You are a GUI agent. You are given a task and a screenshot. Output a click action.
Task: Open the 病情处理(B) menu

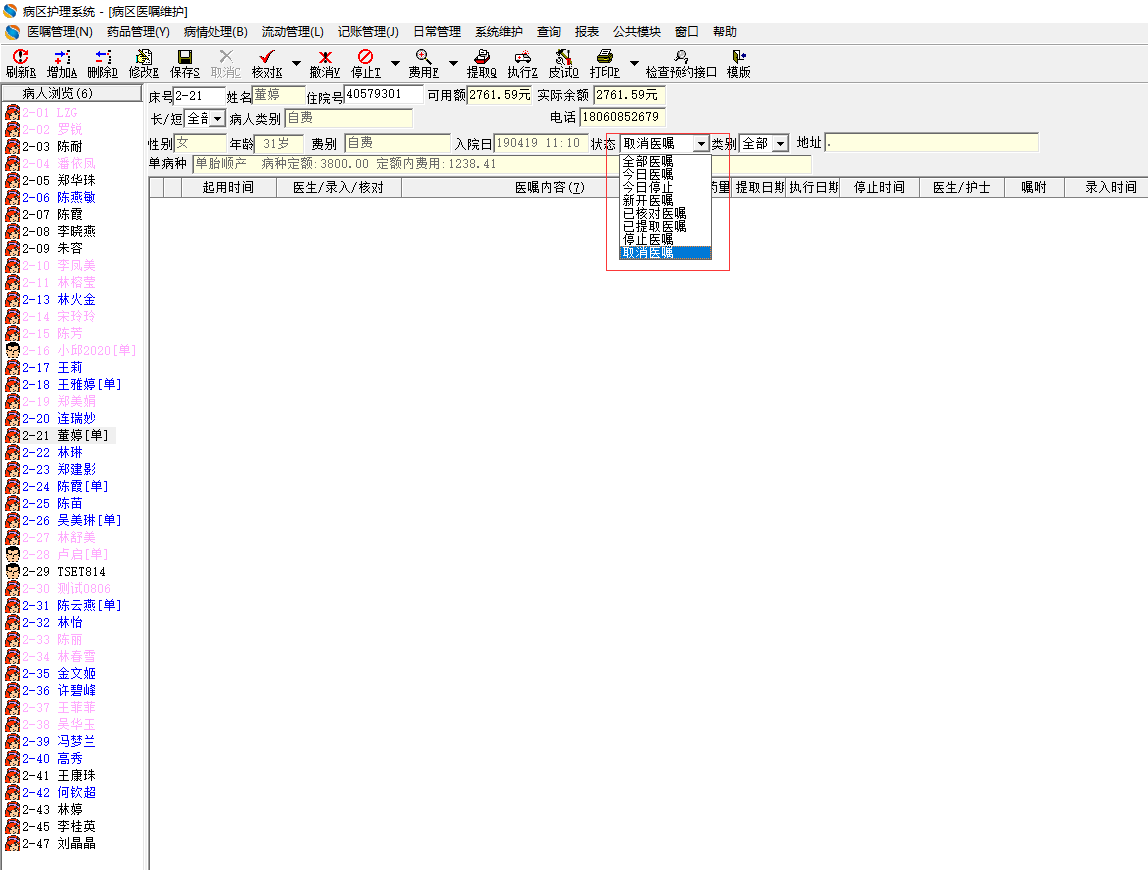[x=216, y=32]
